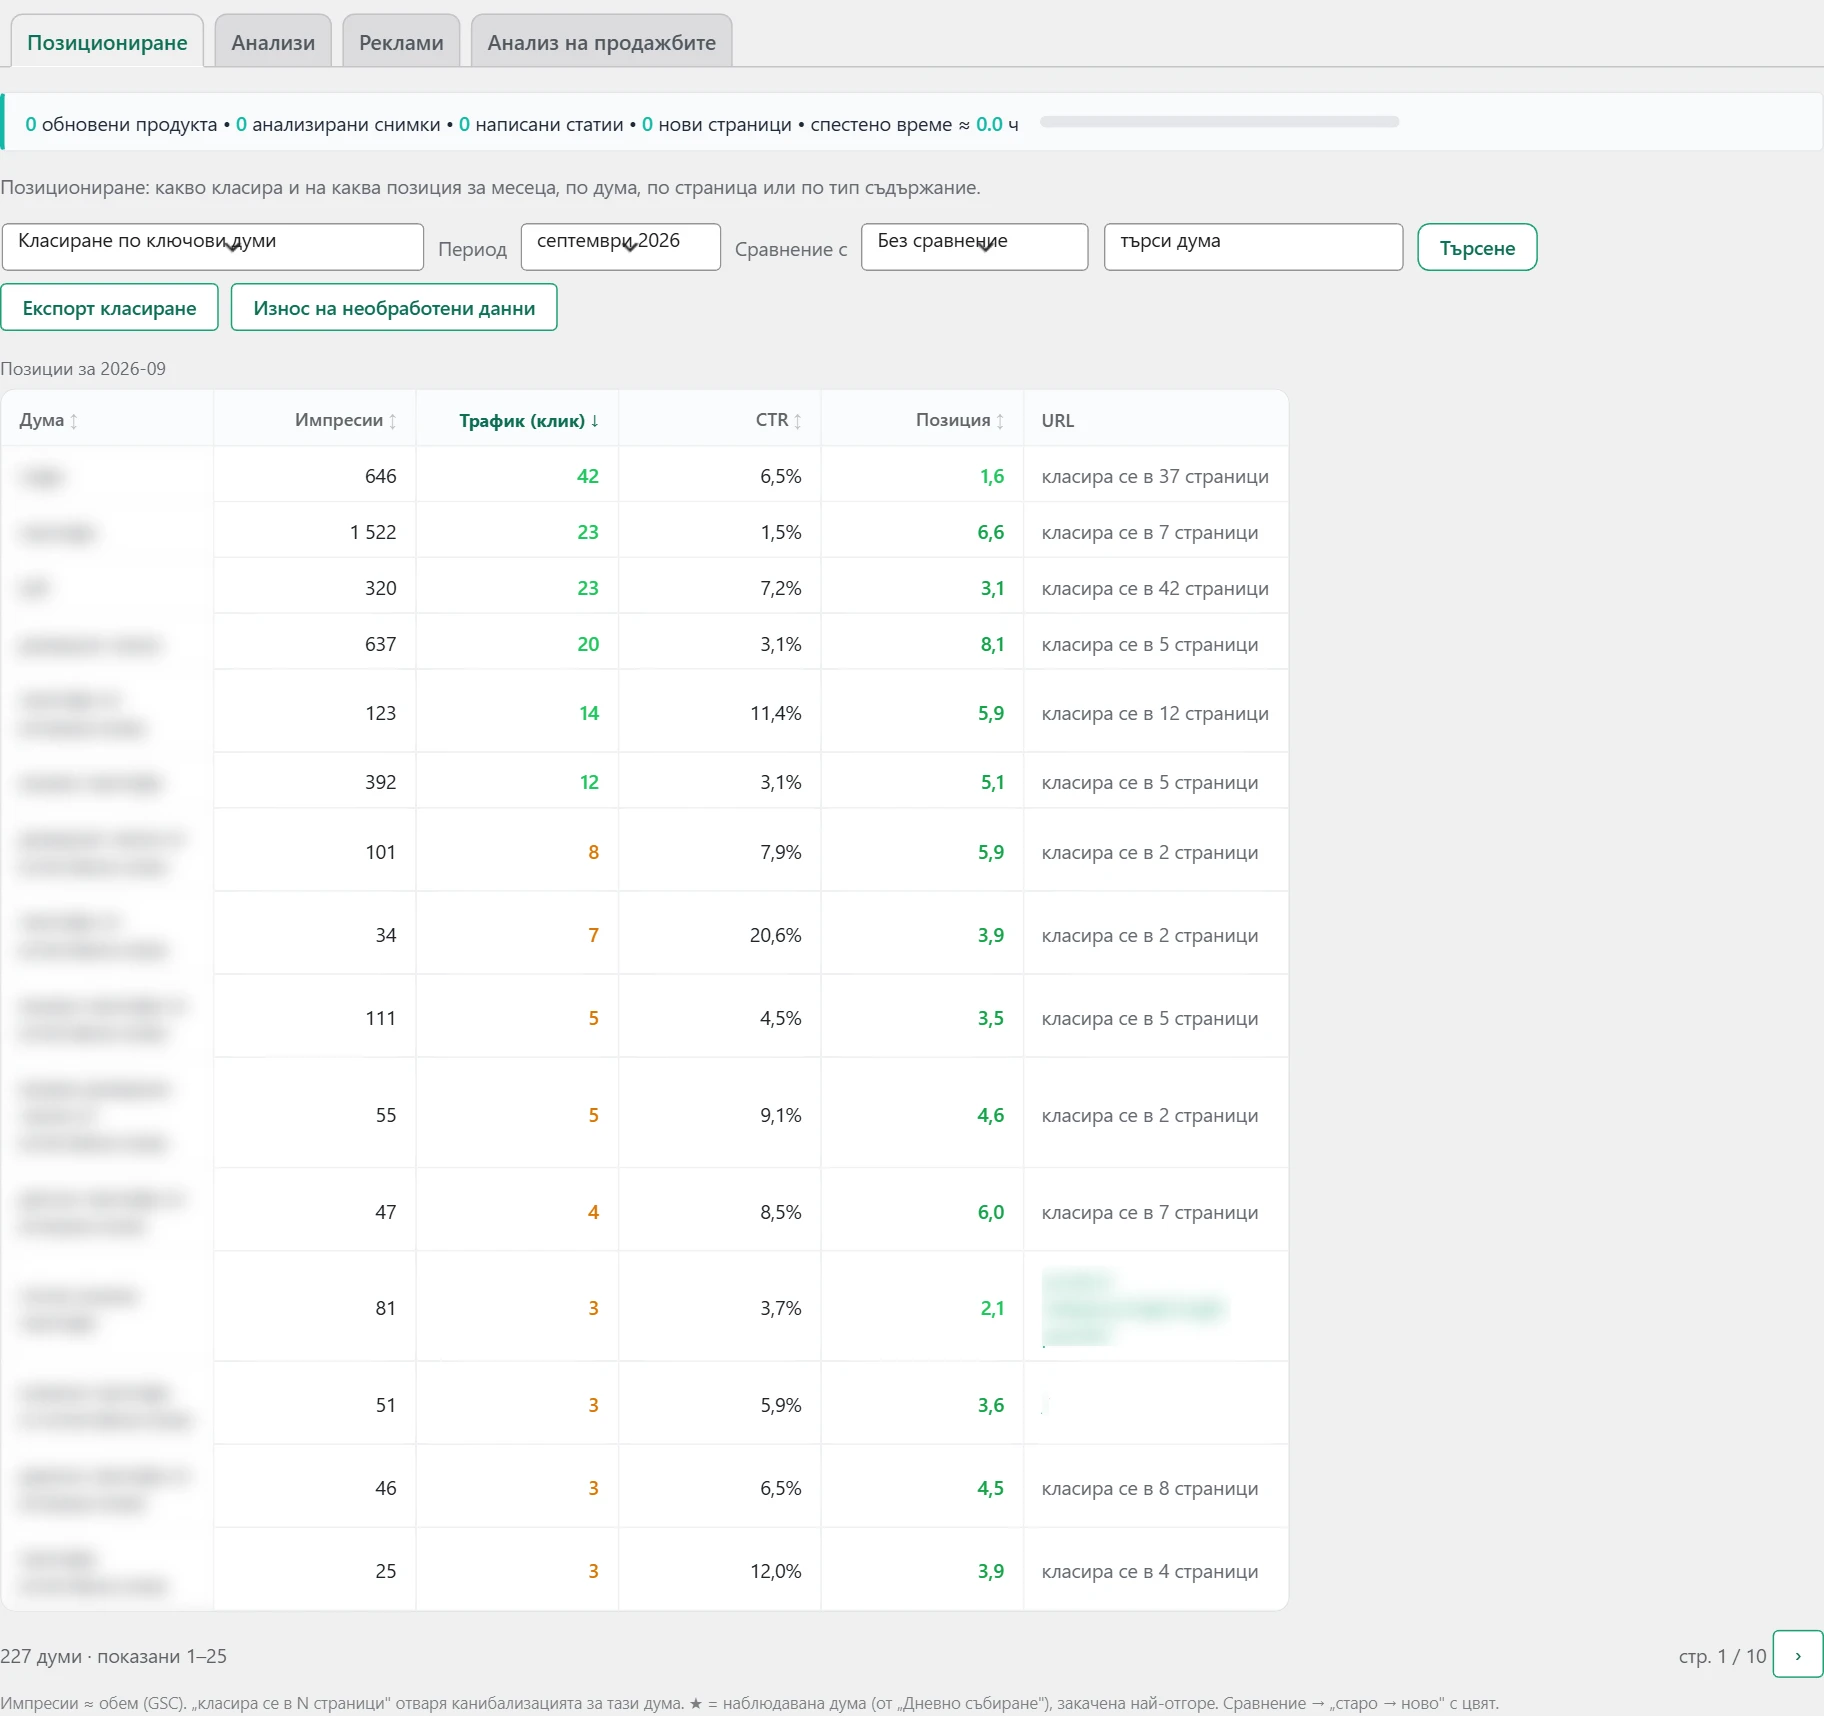This screenshot has width=1824, height=1716.
Task: Click position value 6,6
Action: tap(991, 532)
